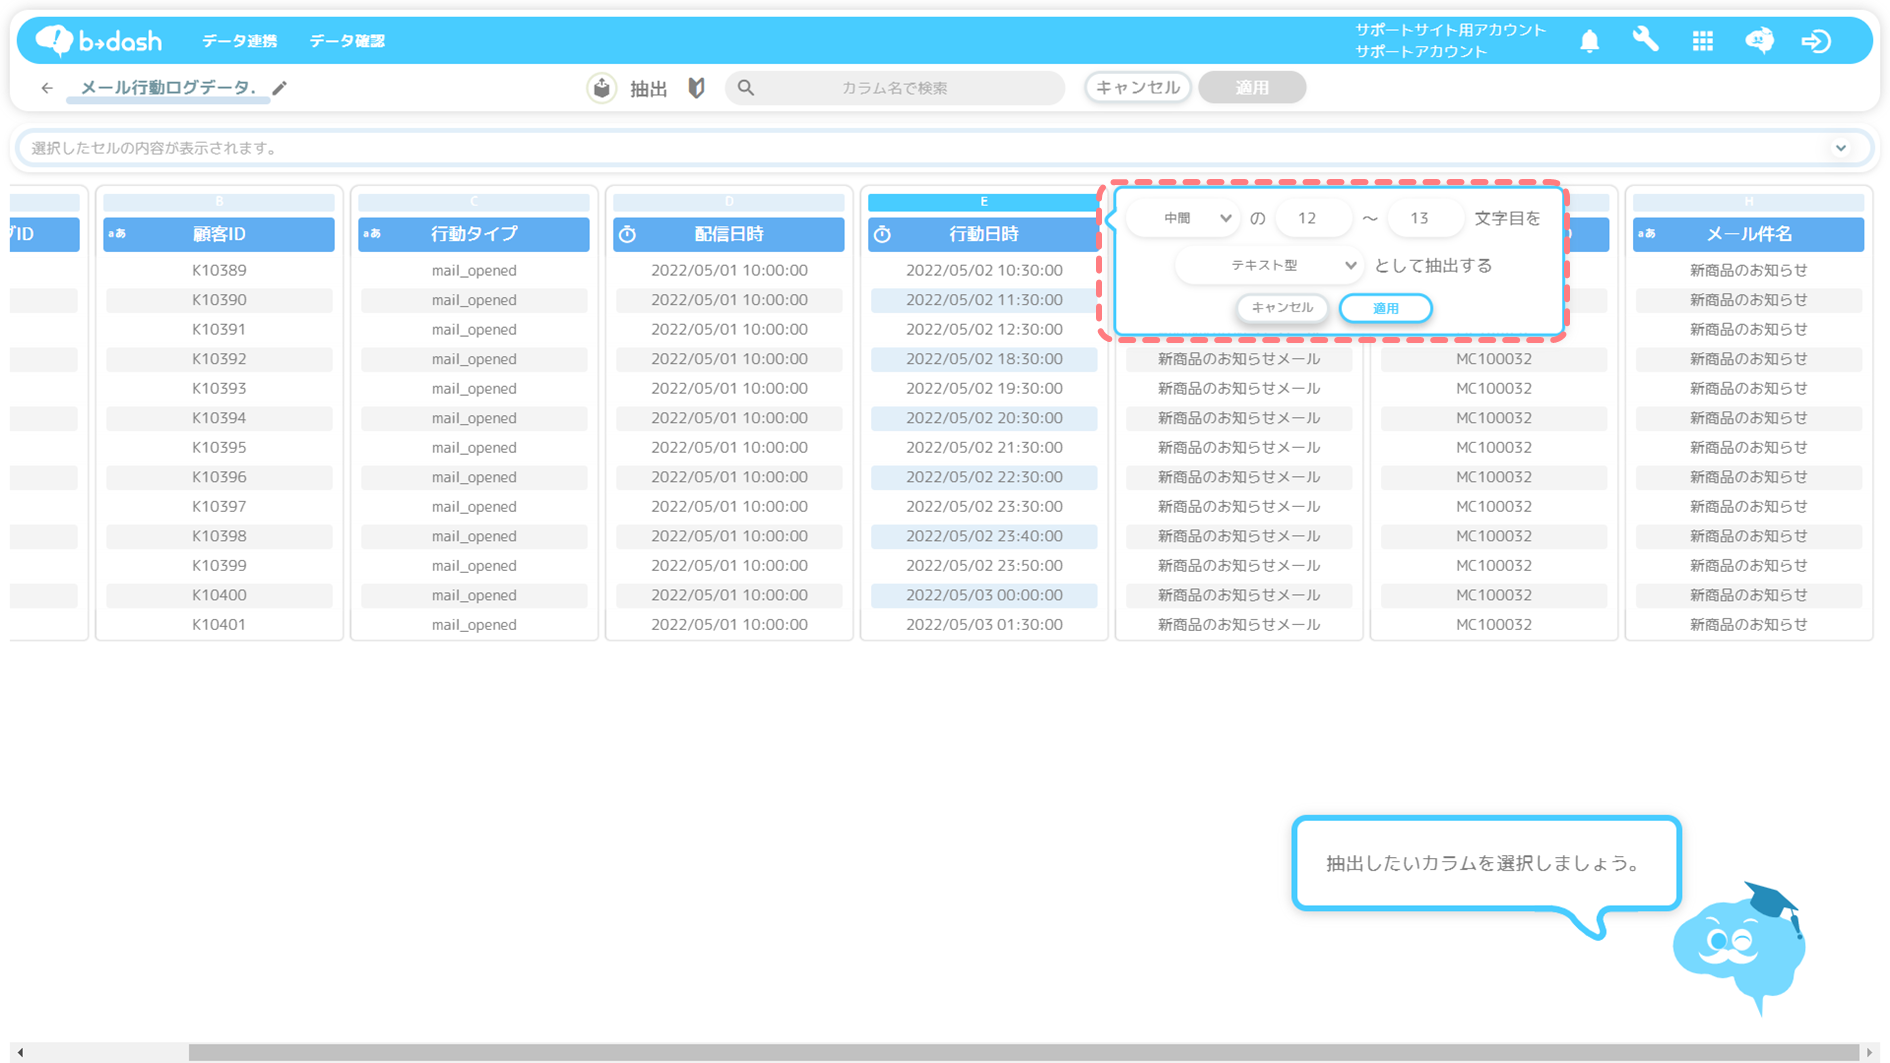1890x1063 pixels.
Task: Click cell K10389
Action: click(x=219, y=270)
